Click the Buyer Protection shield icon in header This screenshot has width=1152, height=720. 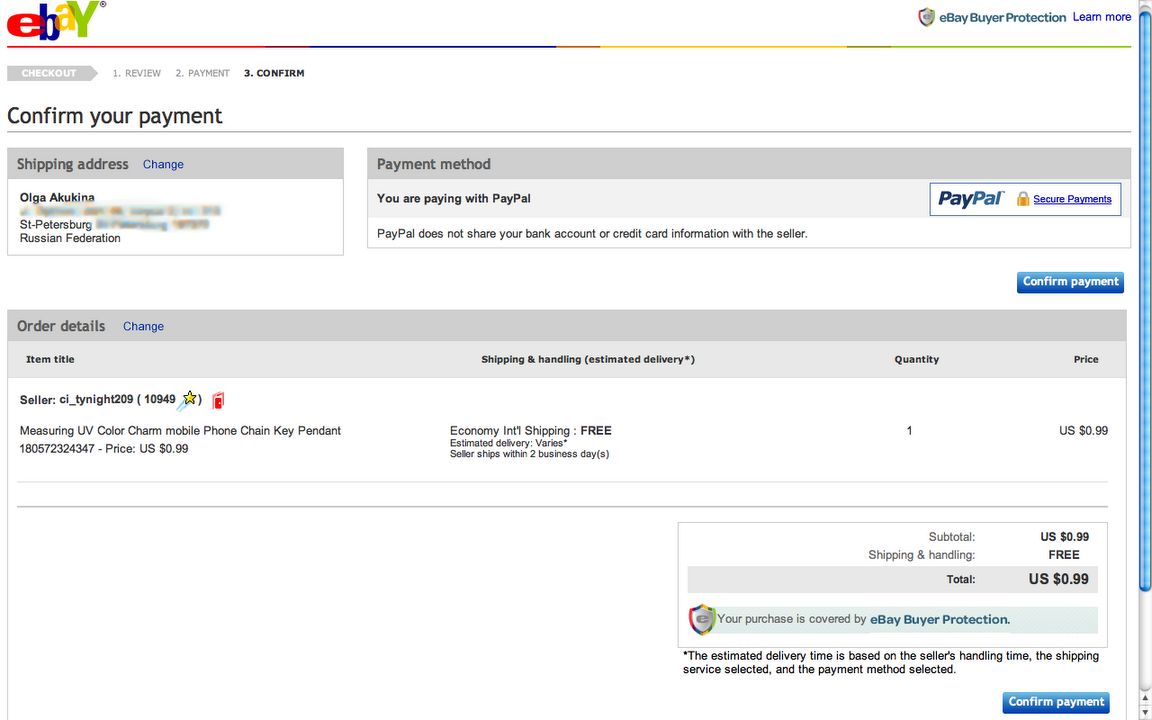(x=927, y=17)
